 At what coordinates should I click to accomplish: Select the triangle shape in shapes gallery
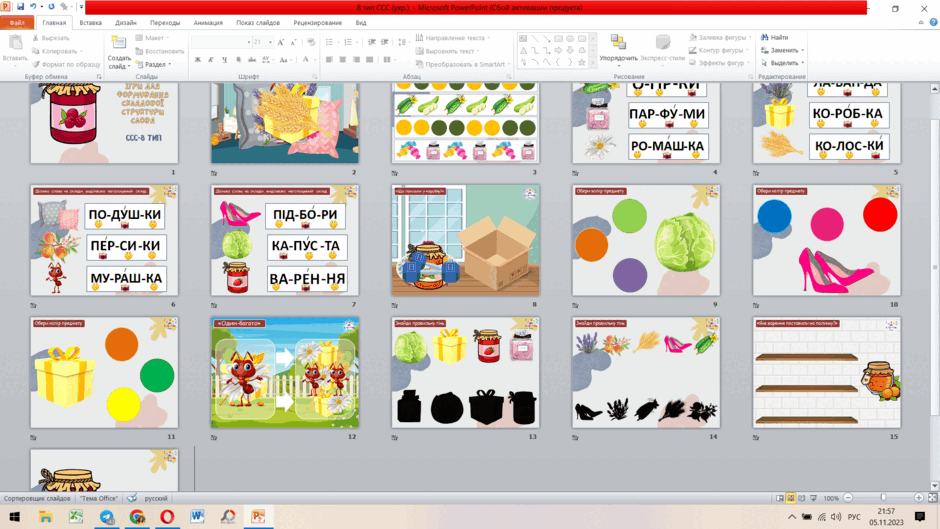(x=523, y=50)
